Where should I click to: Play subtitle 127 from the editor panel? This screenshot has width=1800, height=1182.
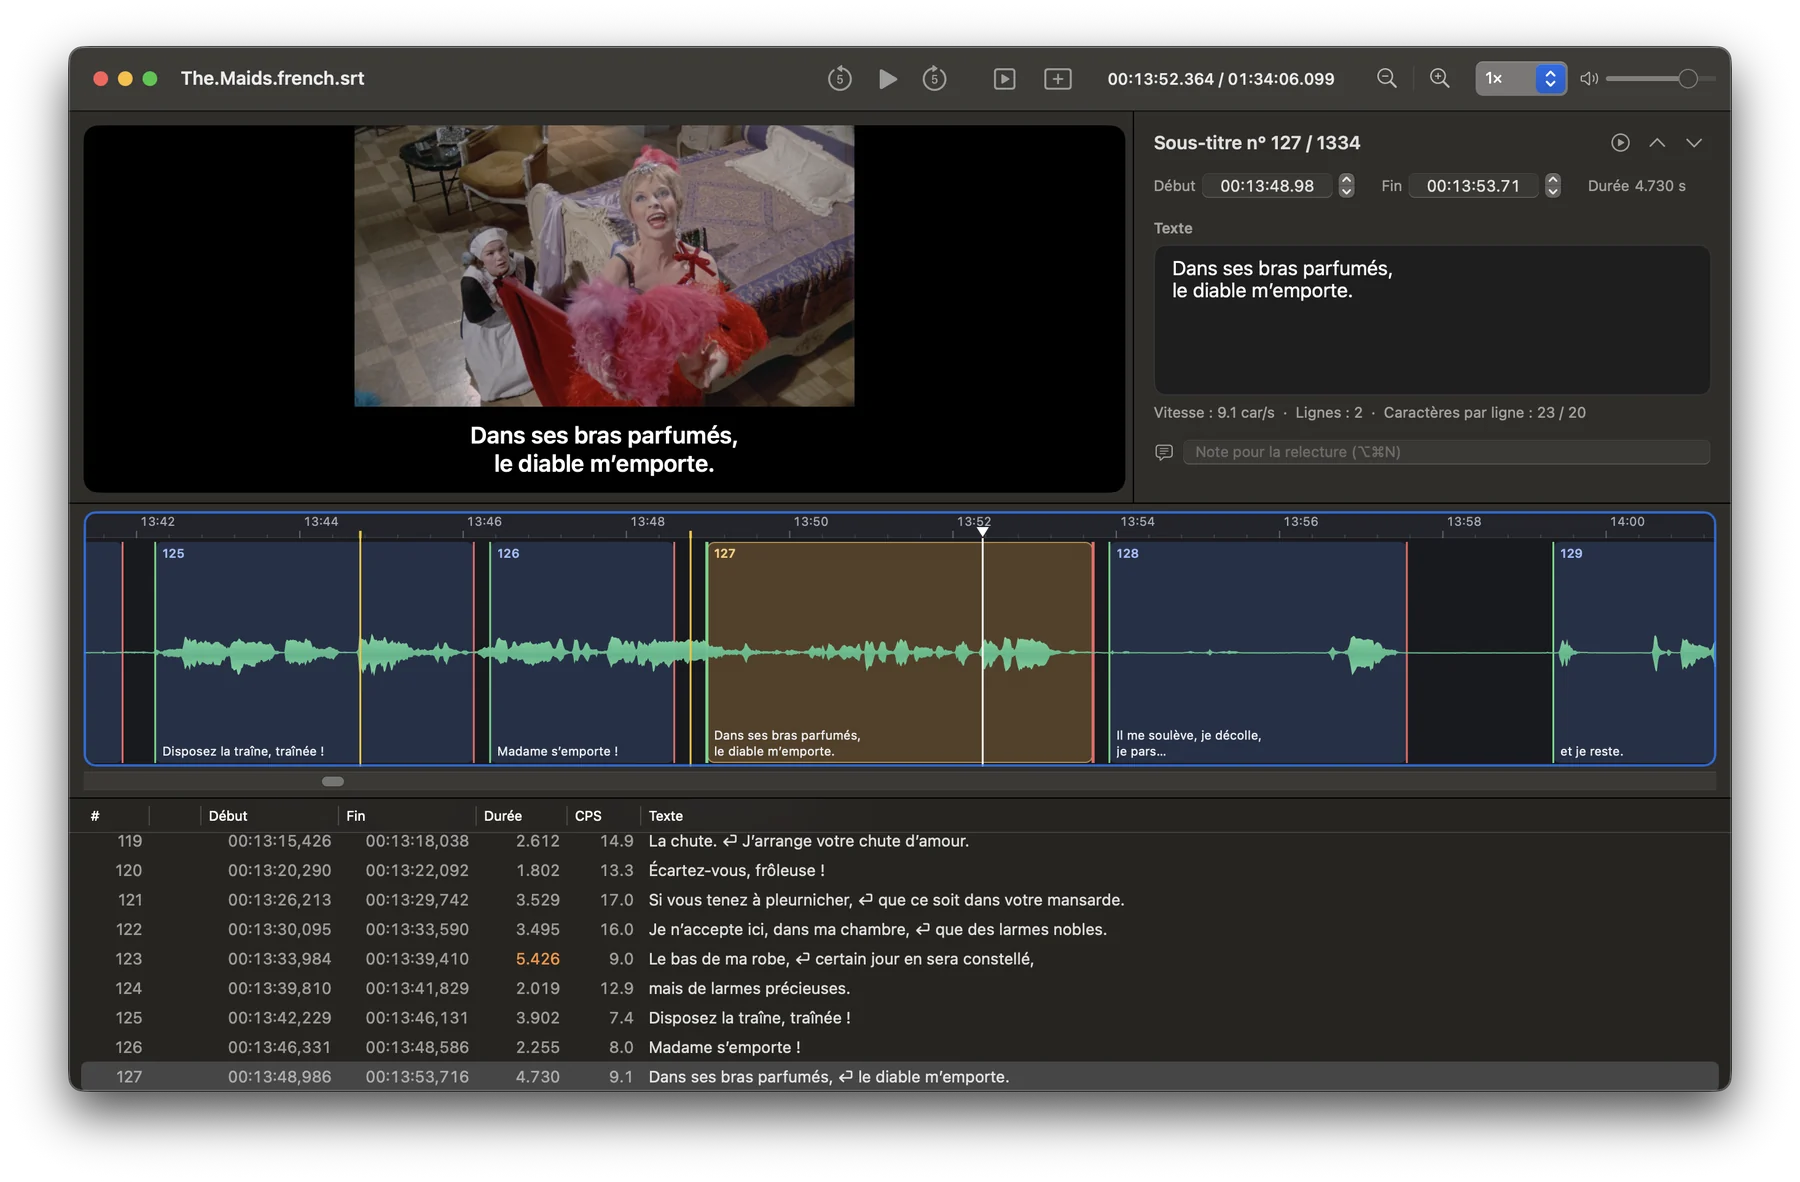point(1620,143)
